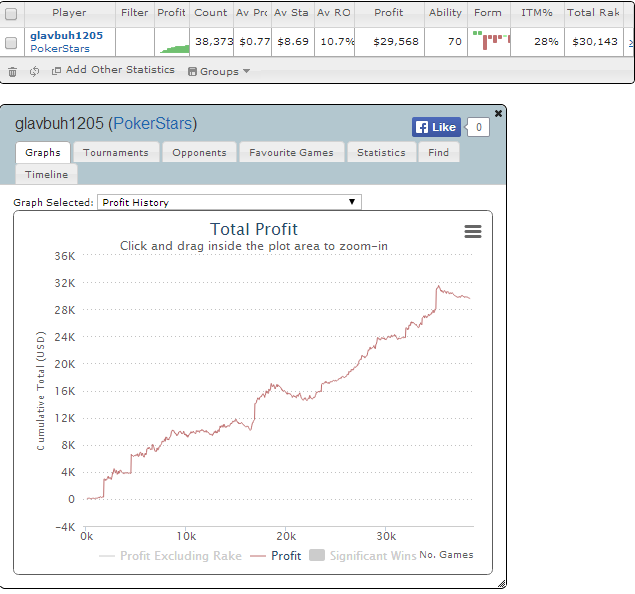
Task: Sort by the Player column header
Action: 69,13
